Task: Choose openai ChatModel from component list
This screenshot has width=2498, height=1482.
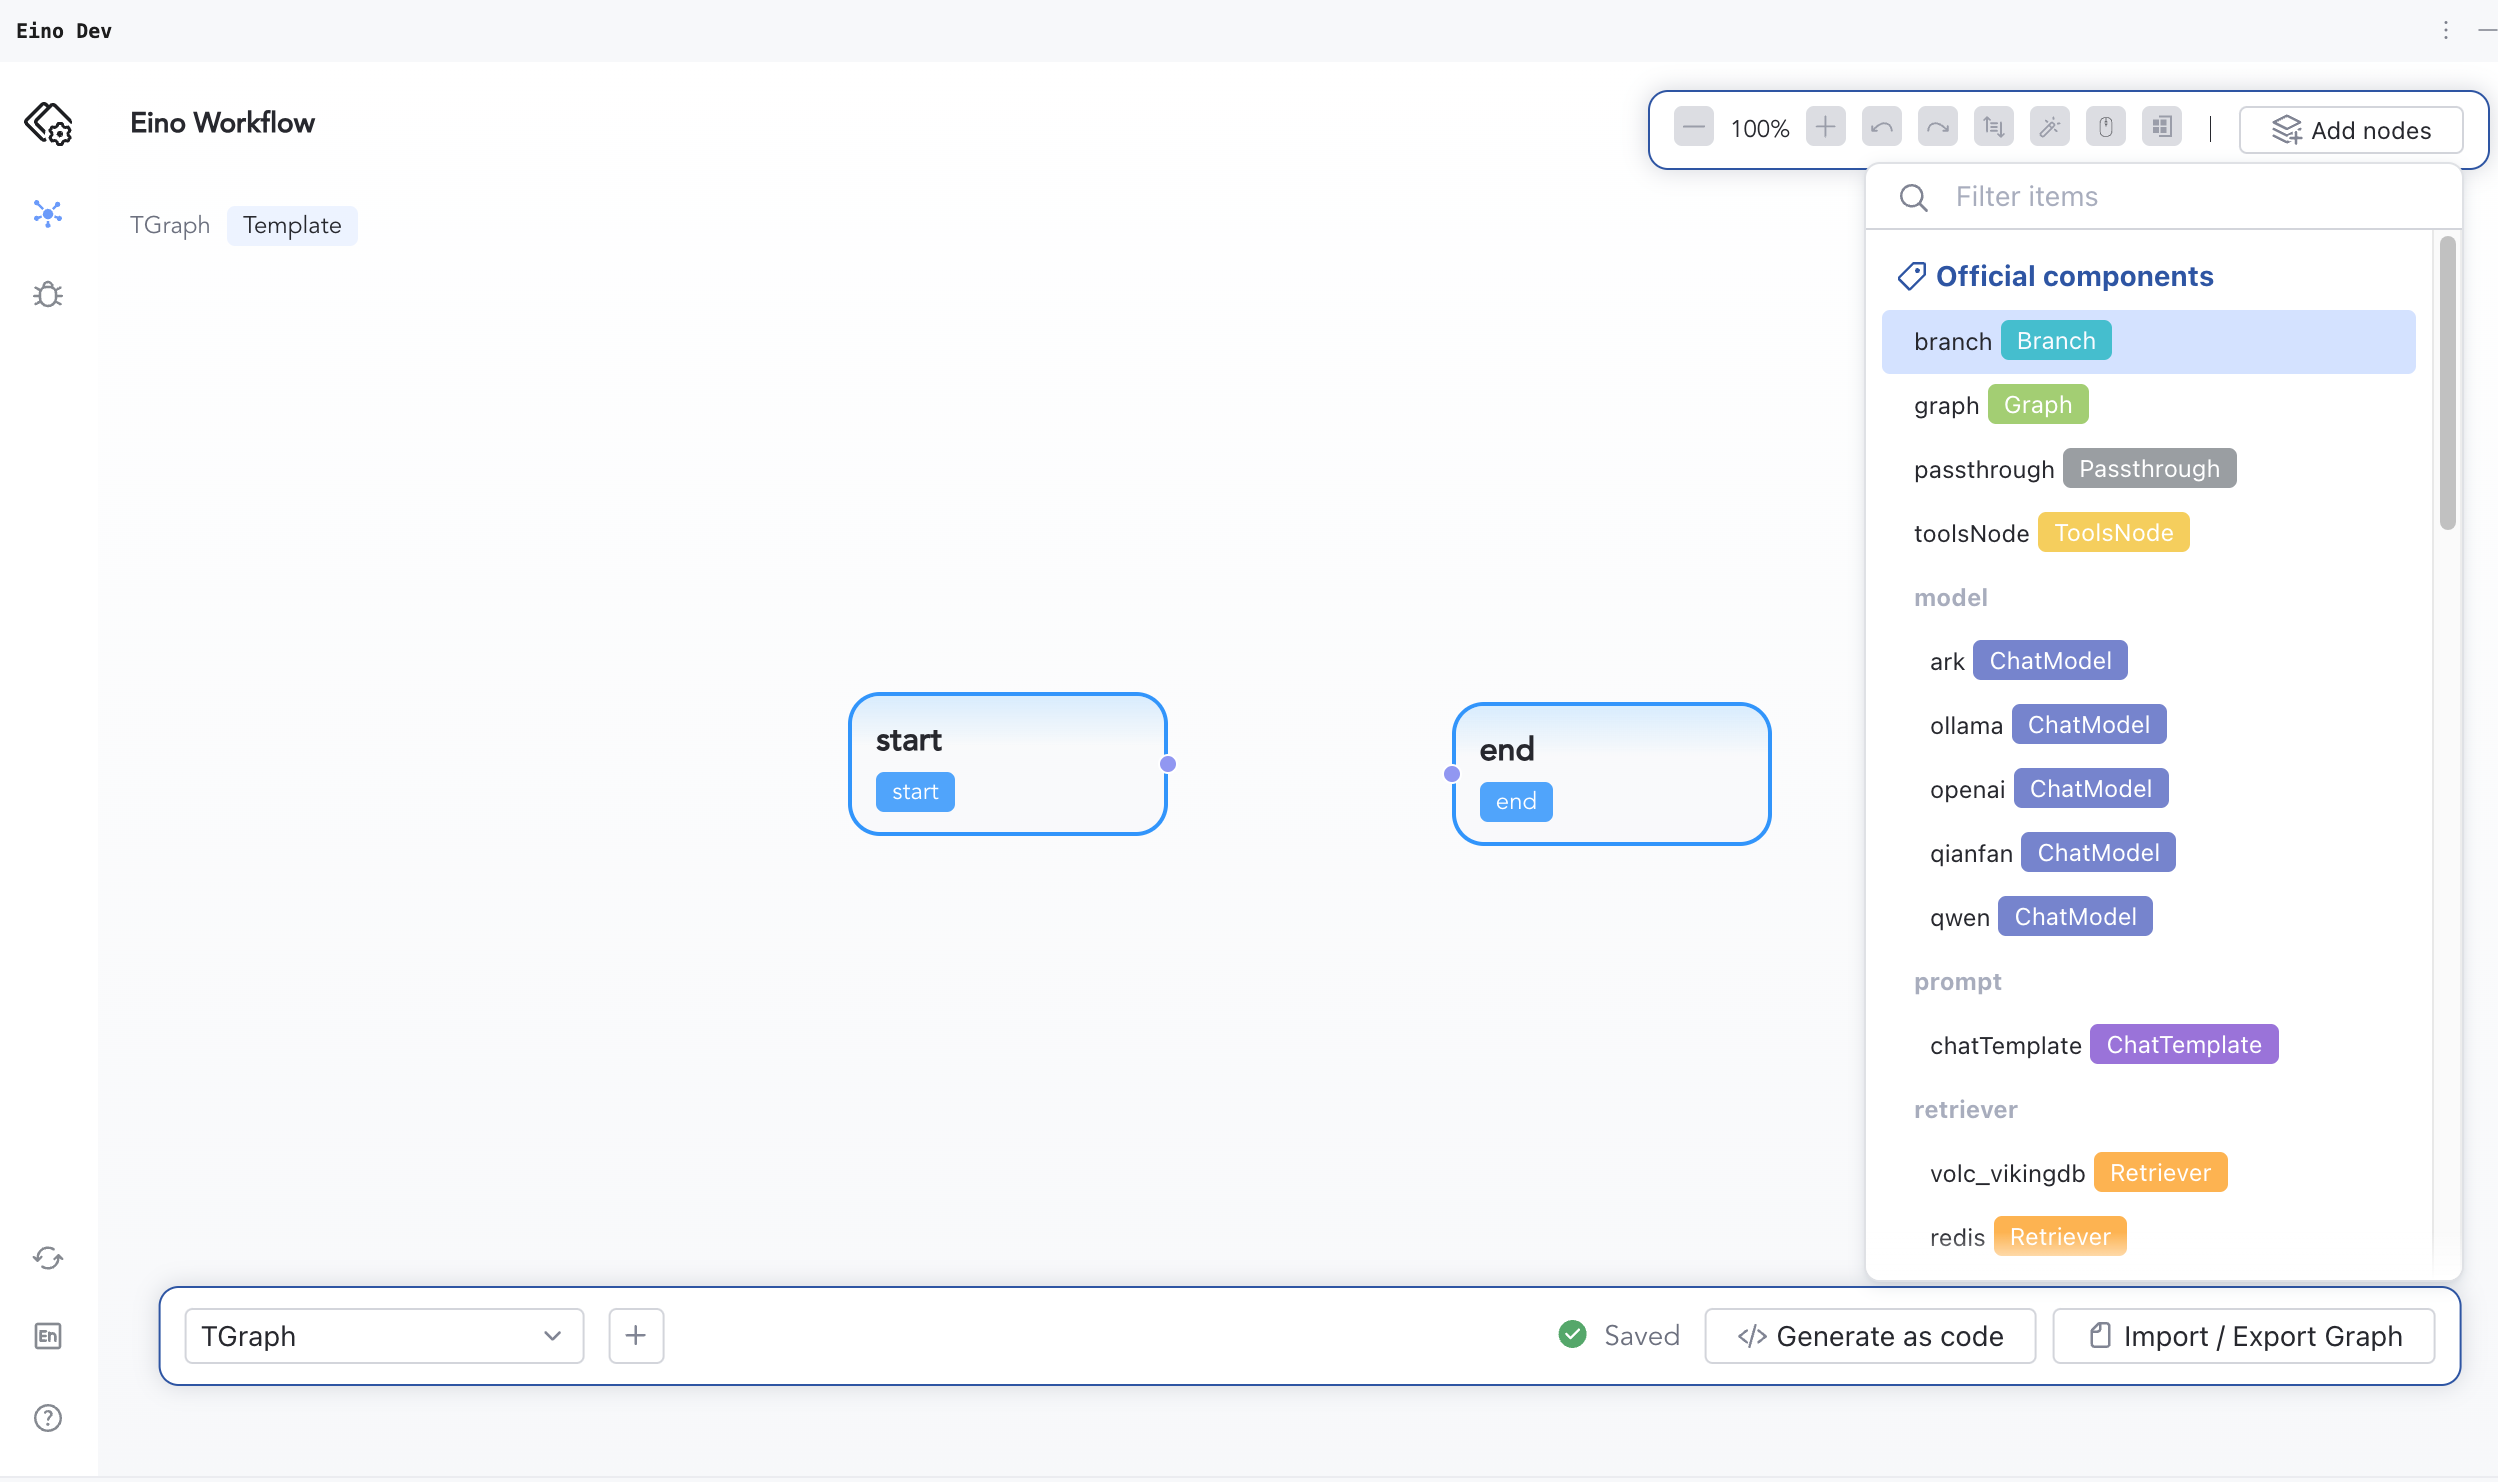Action: click(x=2048, y=789)
